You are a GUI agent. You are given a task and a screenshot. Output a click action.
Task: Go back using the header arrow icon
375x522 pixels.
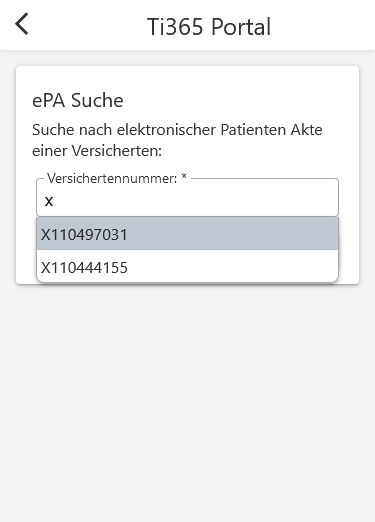point(22,24)
